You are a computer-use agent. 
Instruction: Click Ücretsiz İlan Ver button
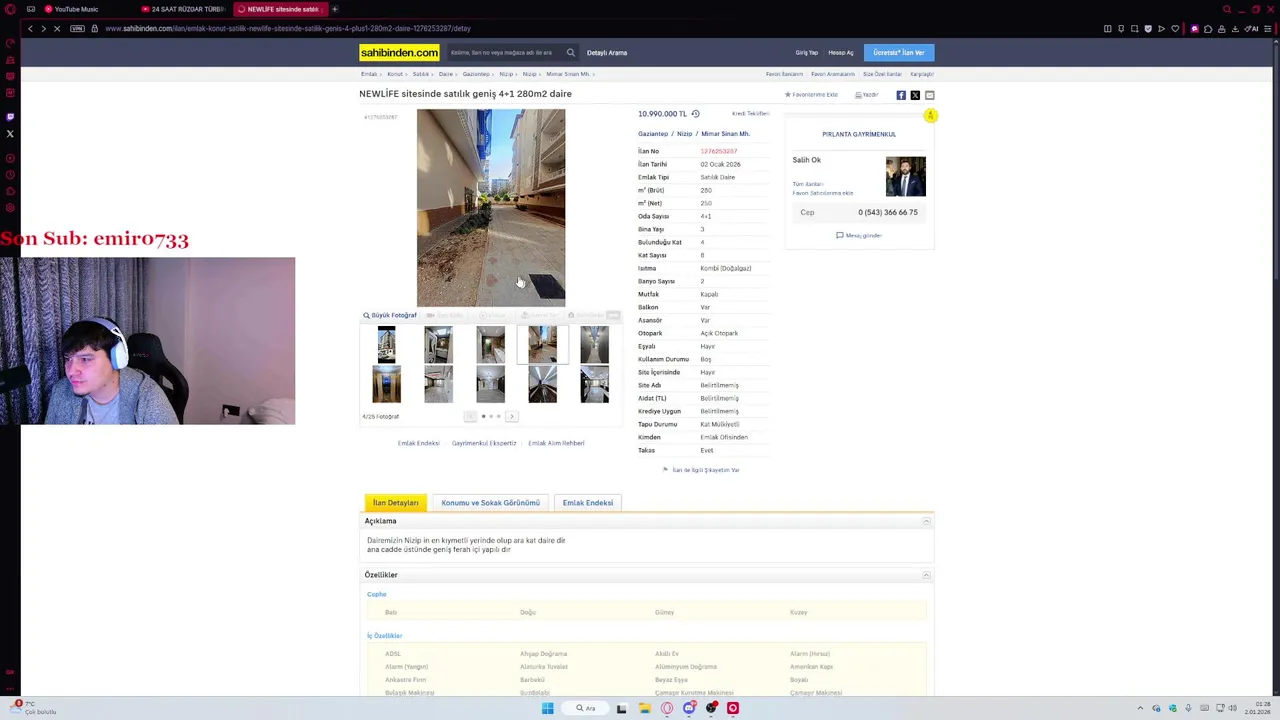[x=898, y=52]
